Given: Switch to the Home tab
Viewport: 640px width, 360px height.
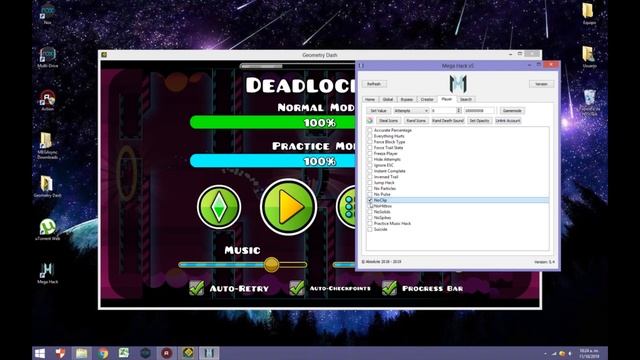Looking at the screenshot, I should pos(370,99).
